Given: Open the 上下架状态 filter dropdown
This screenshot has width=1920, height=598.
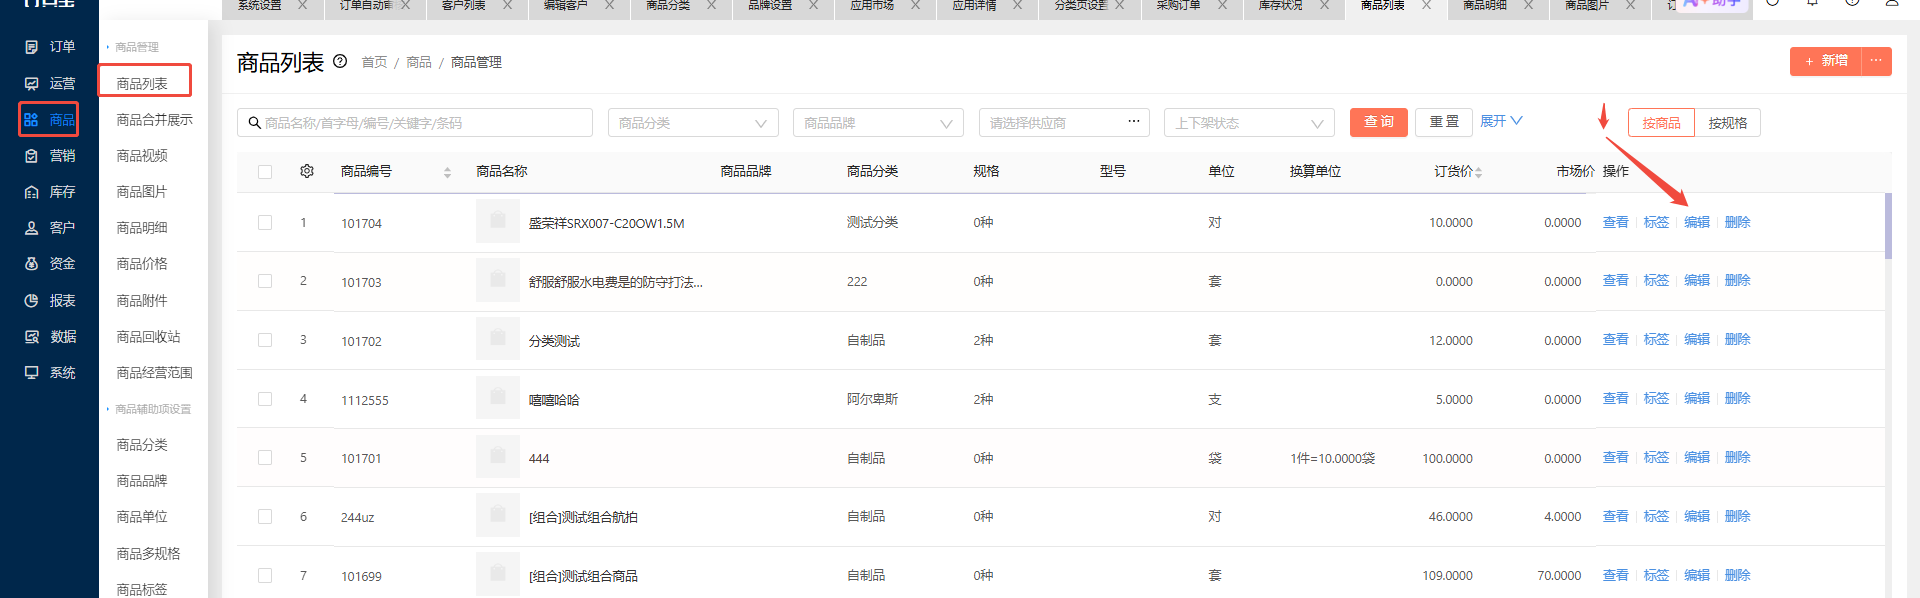Looking at the screenshot, I should click(1249, 123).
